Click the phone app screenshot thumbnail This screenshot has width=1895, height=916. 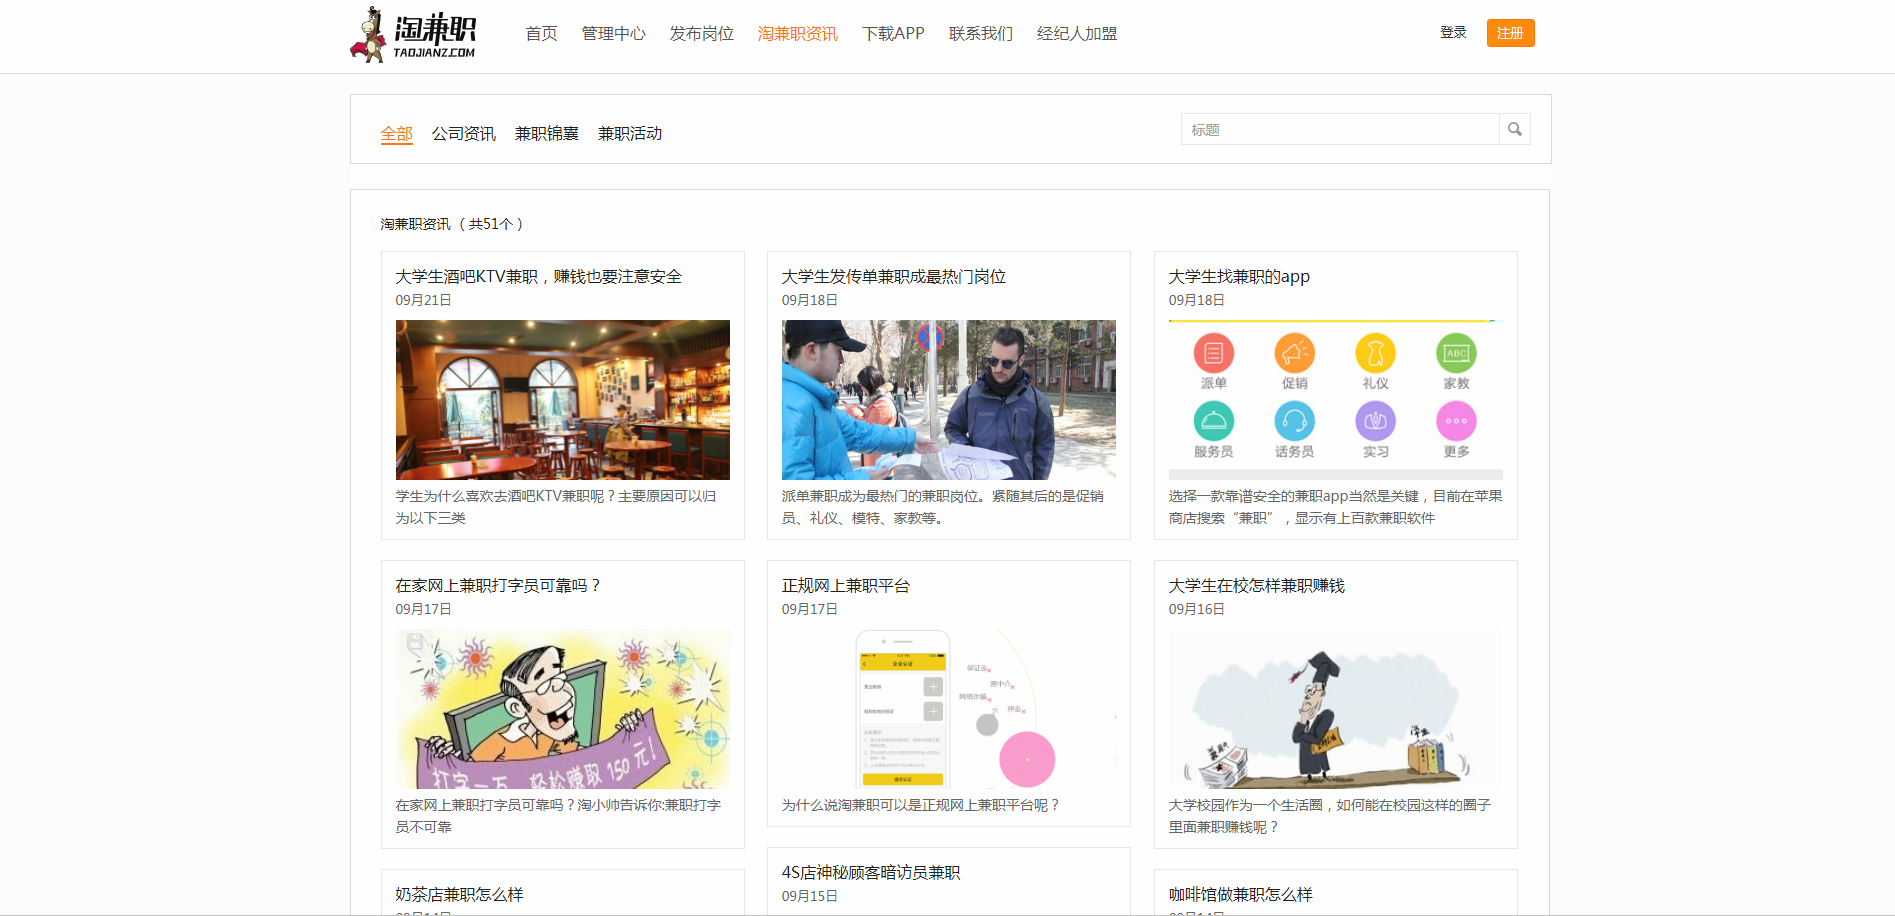[x=949, y=709]
